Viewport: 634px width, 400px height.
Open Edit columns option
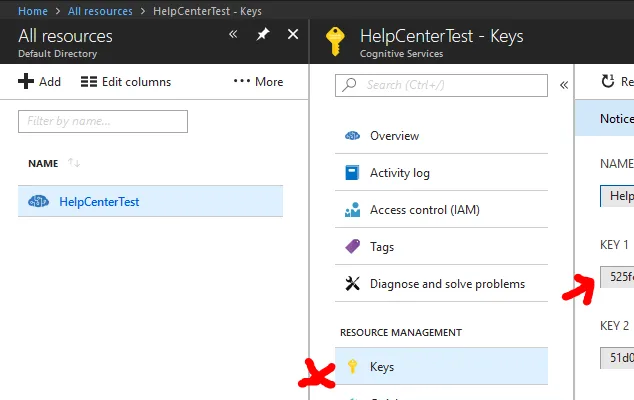tap(126, 81)
